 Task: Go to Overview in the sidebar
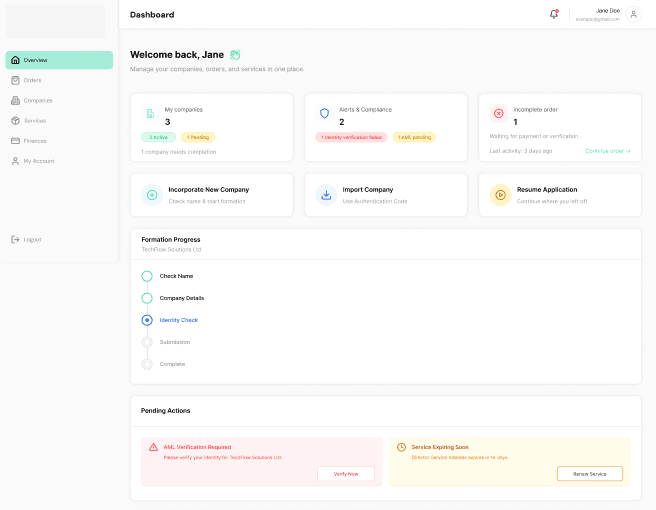coord(59,60)
